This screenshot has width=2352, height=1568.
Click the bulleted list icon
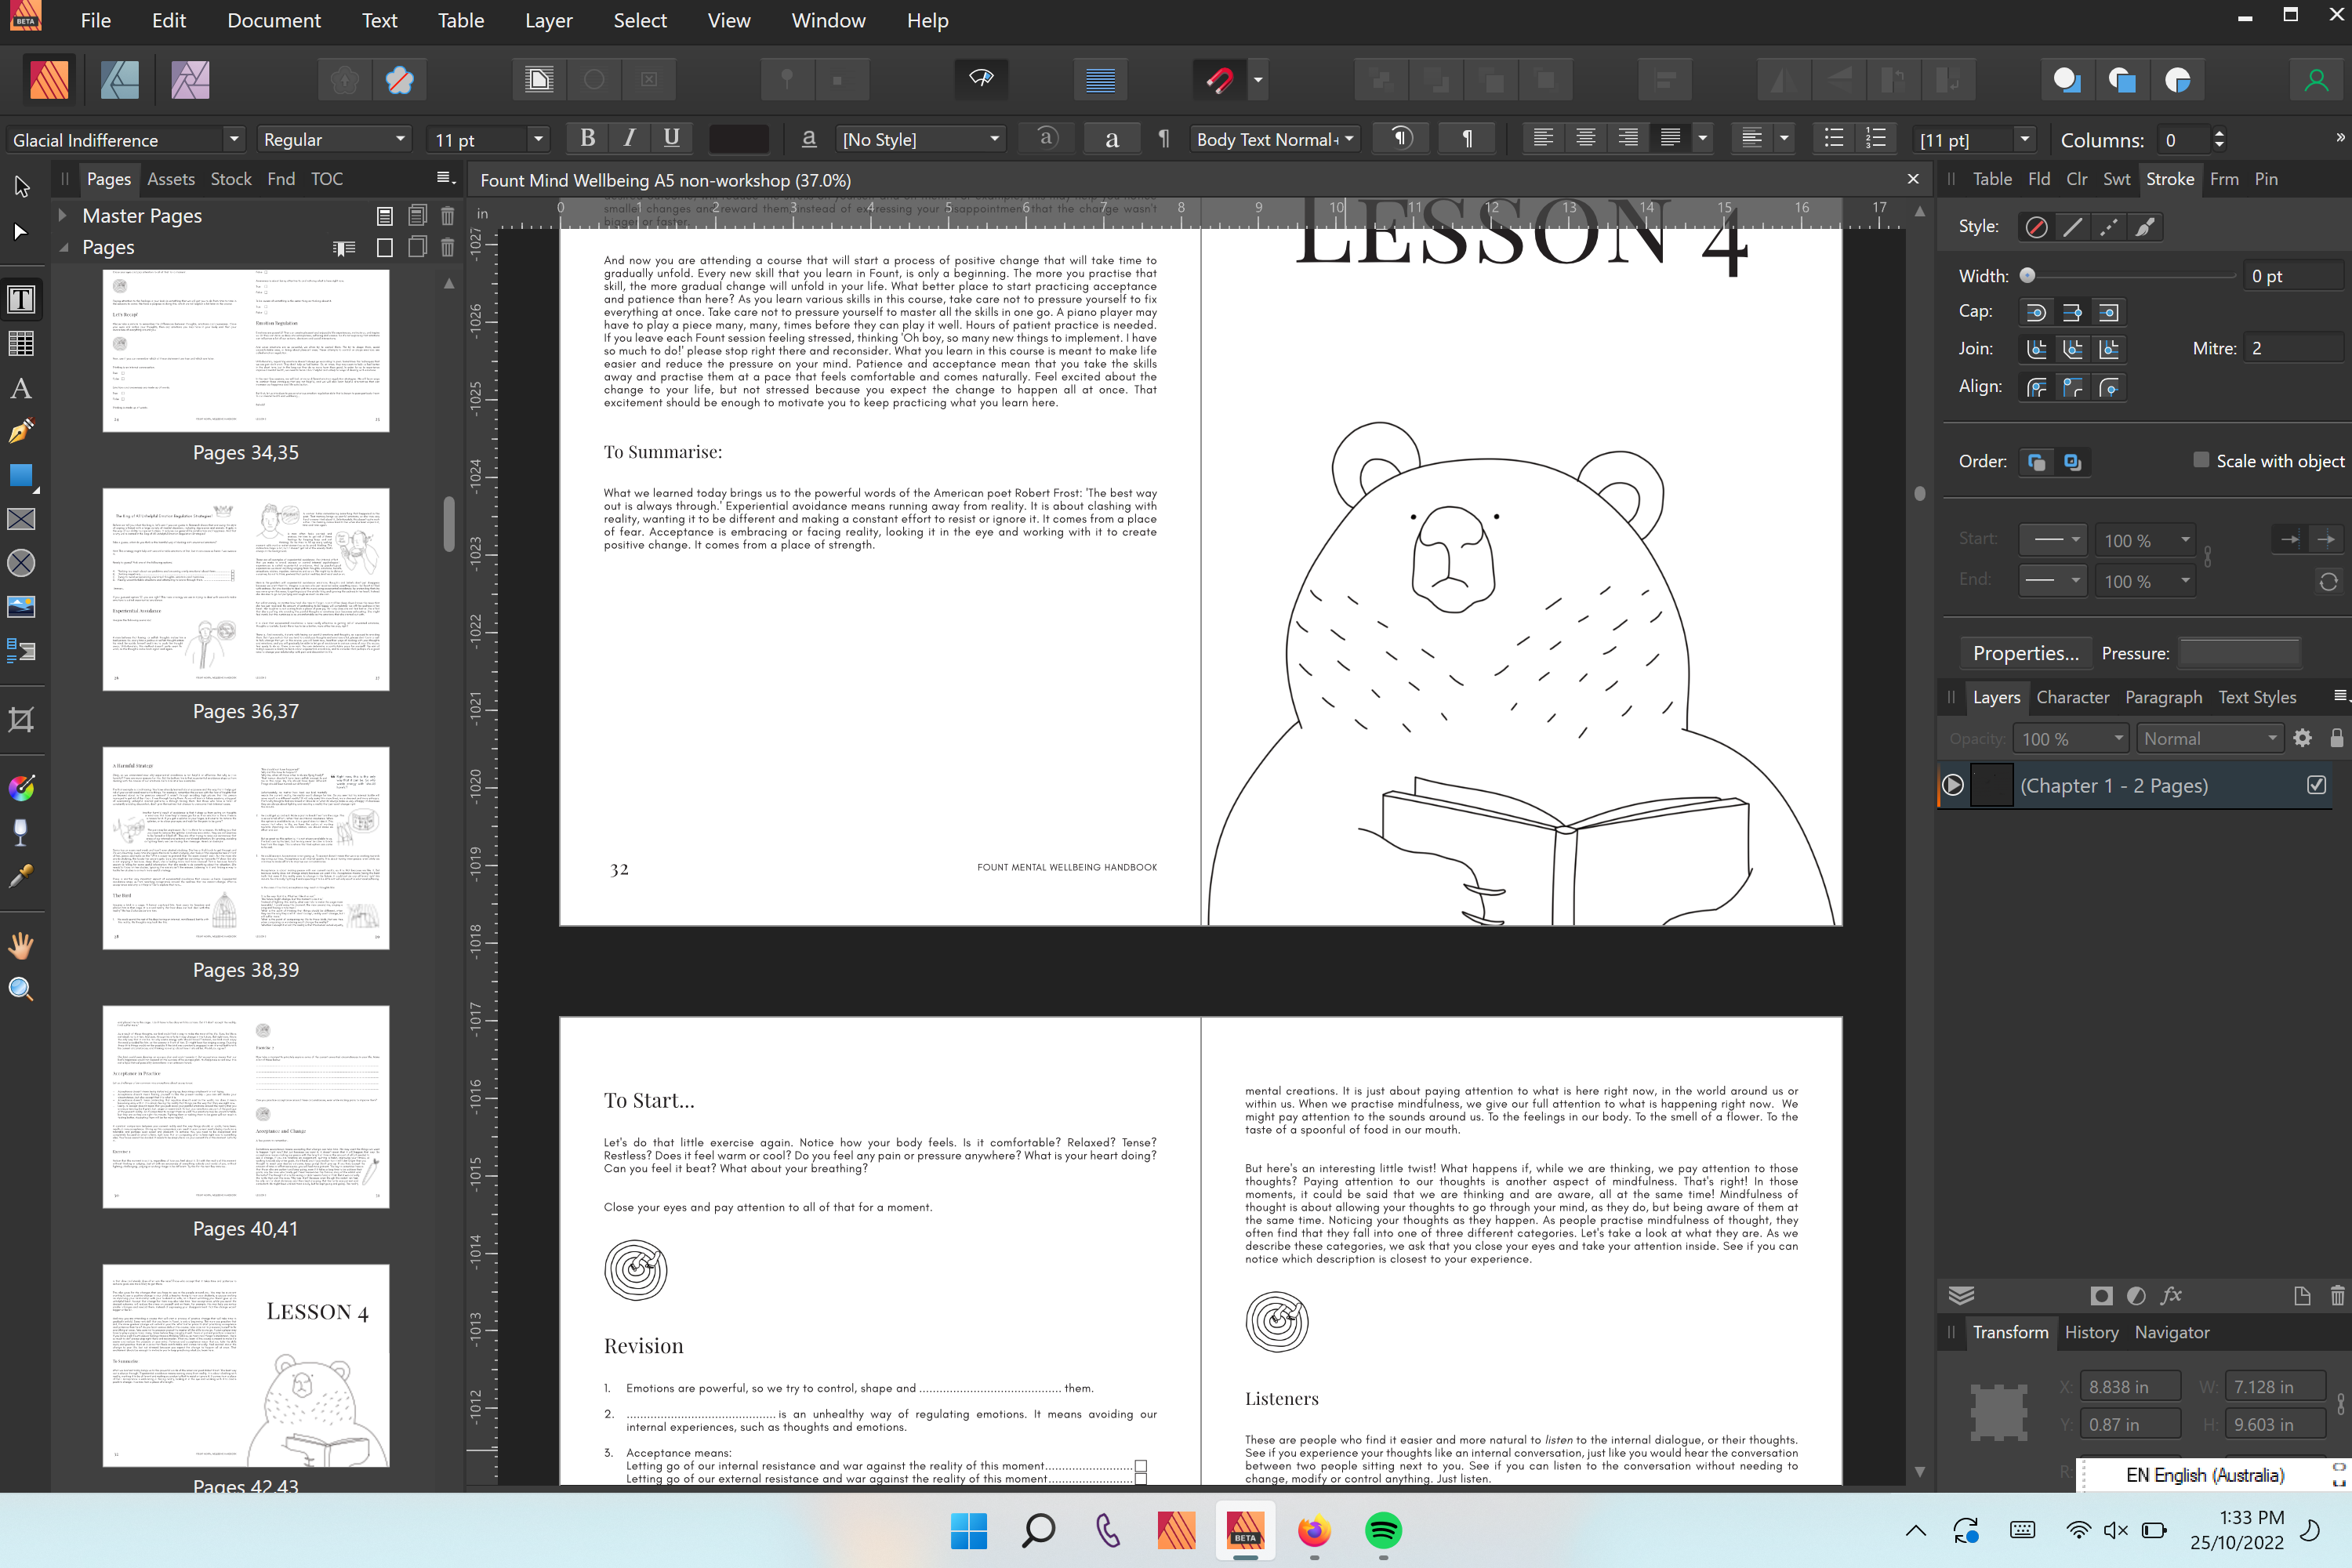[x=1834, y=139]
